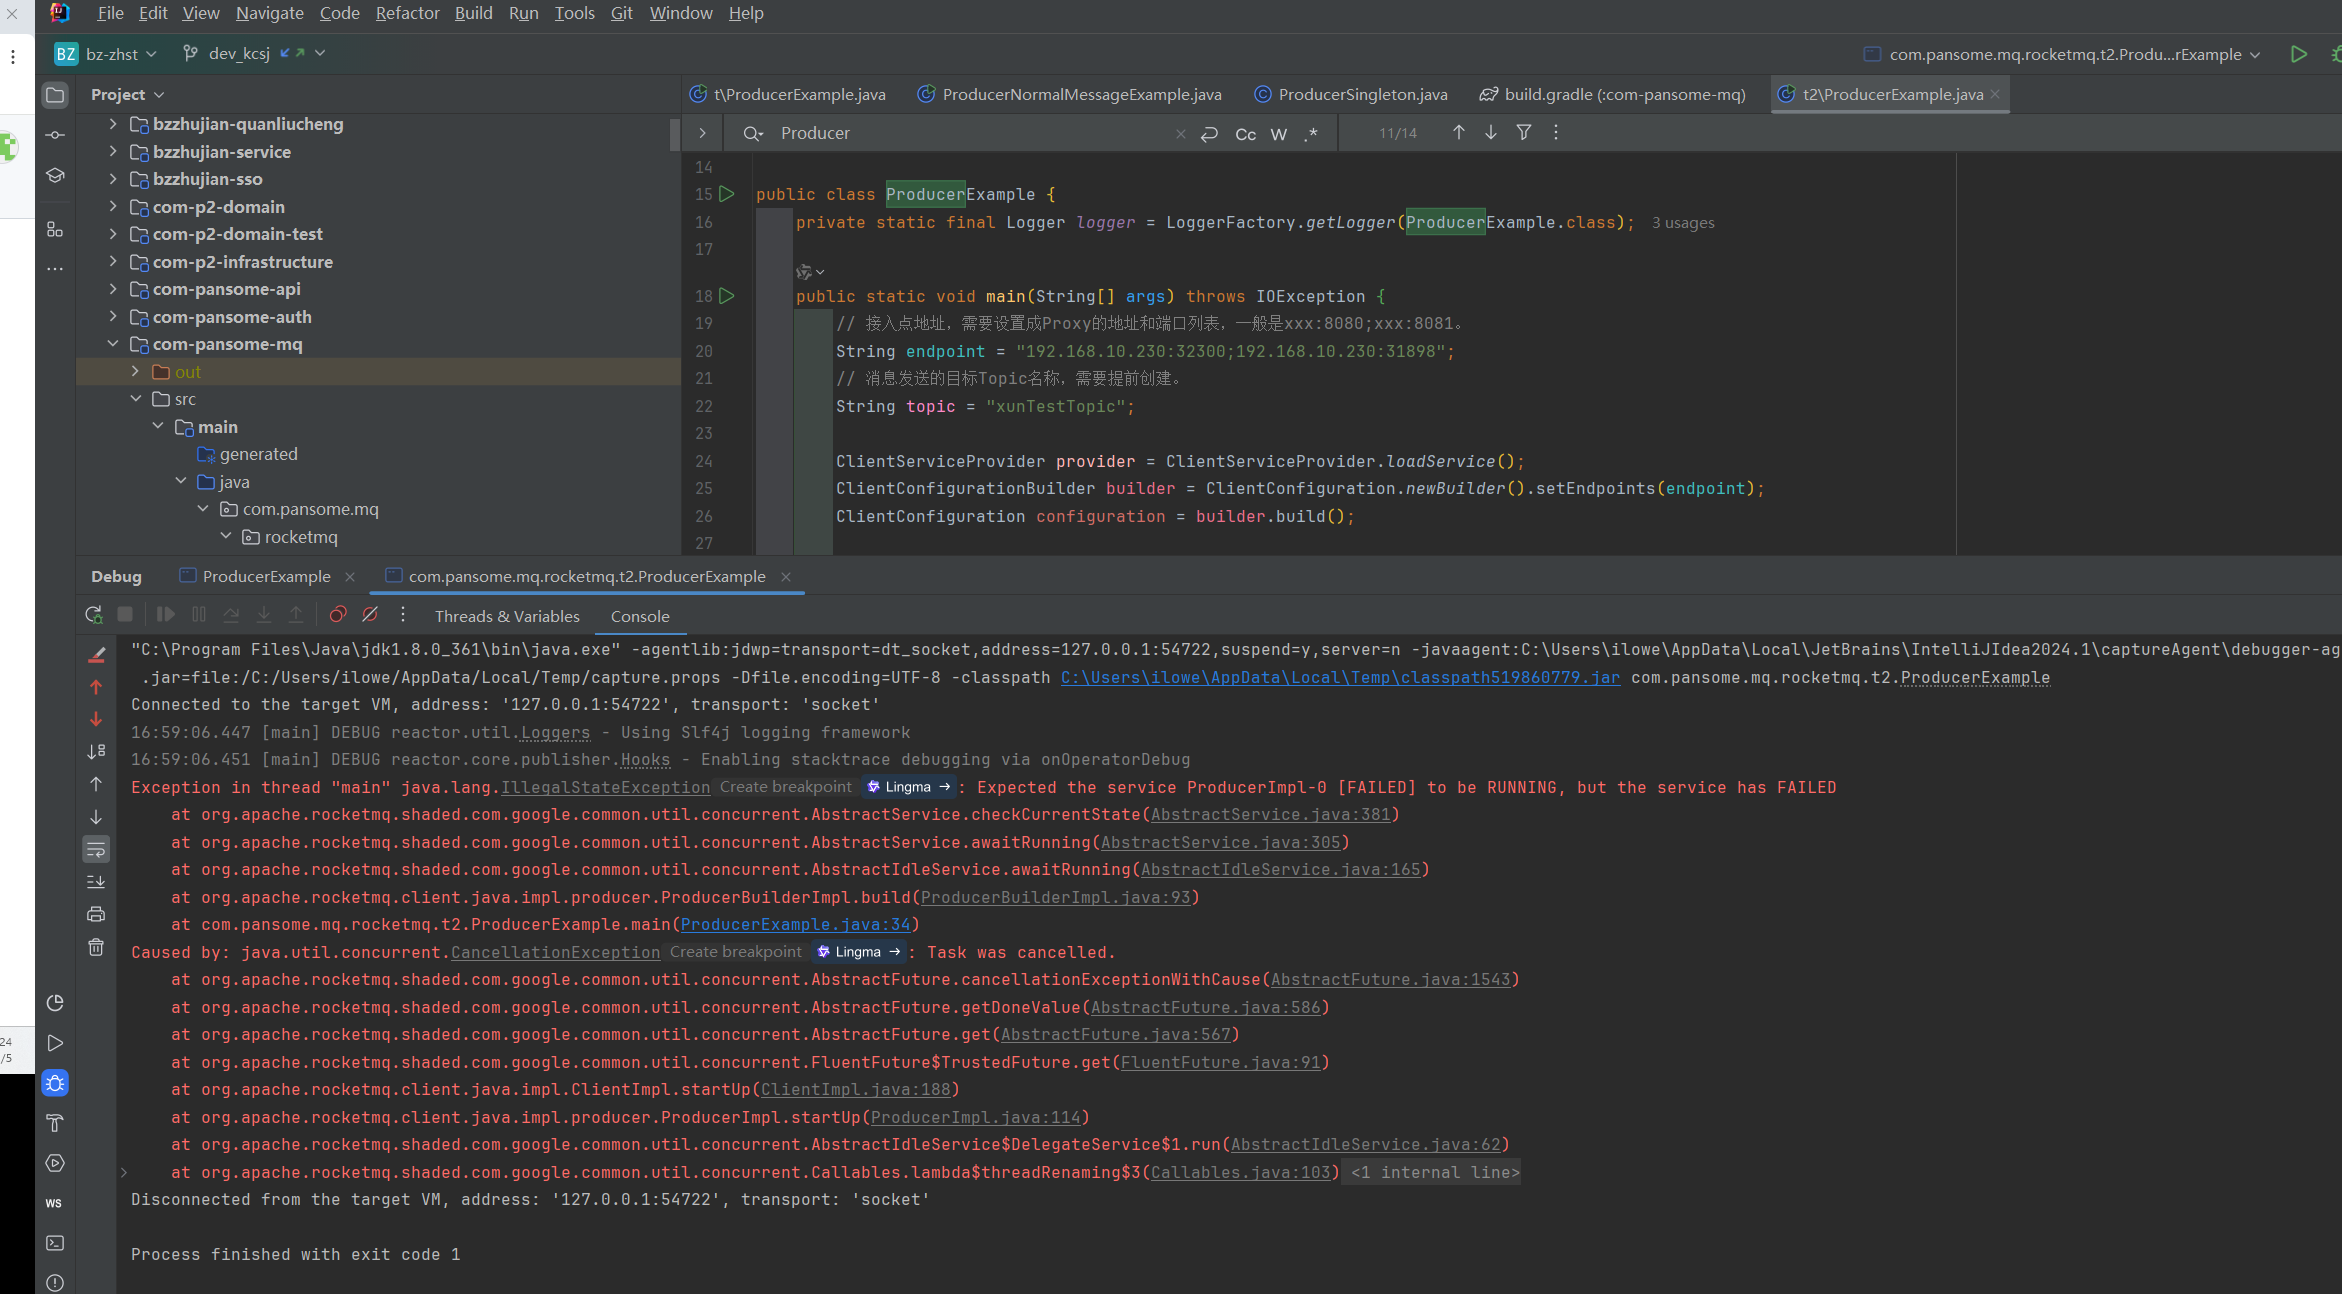The image size is (2342, 1294).
Task: Expand the com-p2-domain module
Action: pos(113,206)
